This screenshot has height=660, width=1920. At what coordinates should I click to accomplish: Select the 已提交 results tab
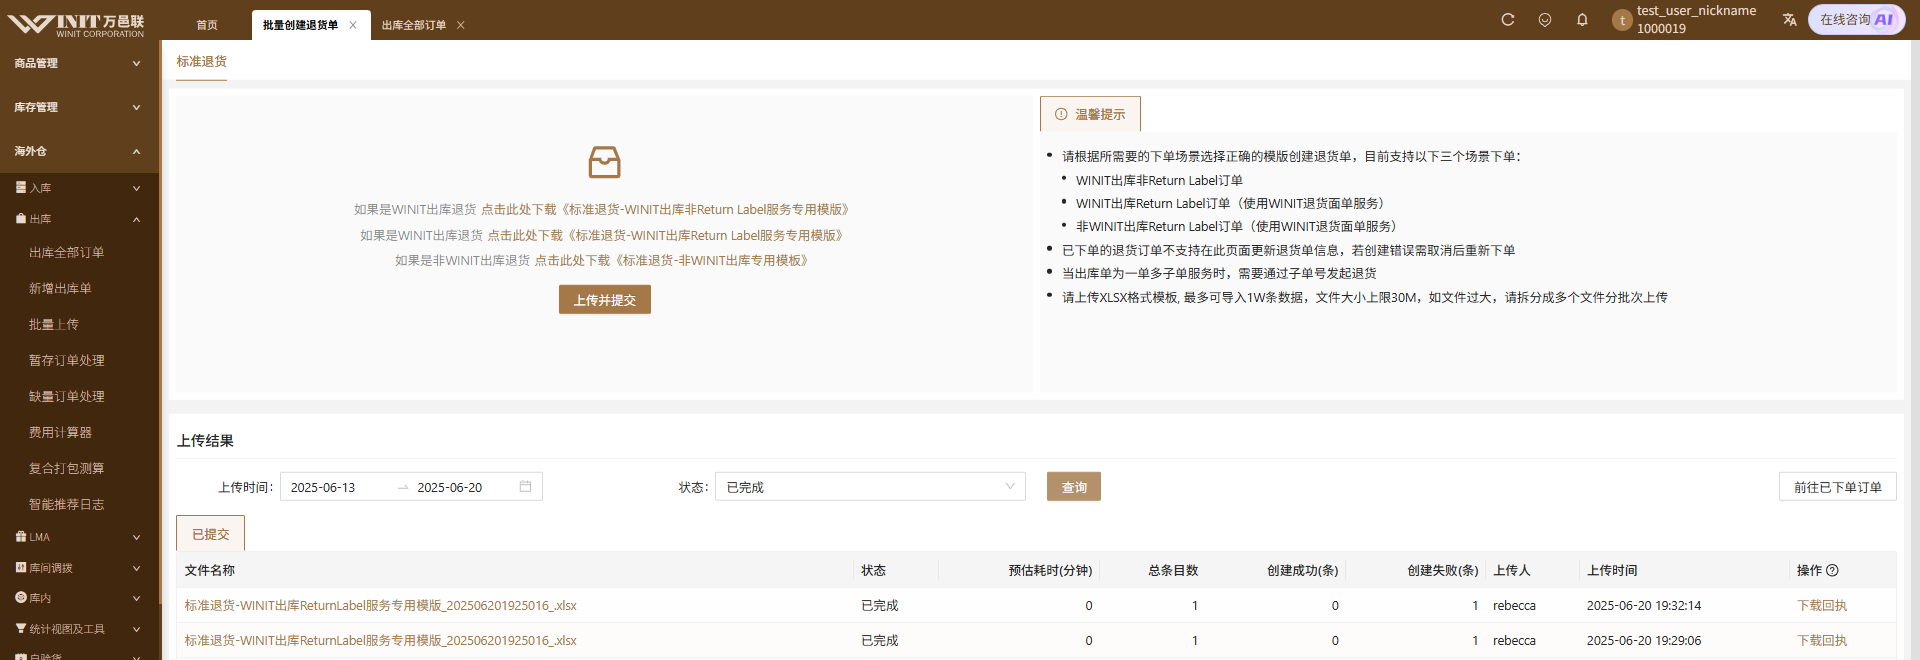tap(211, 534)
